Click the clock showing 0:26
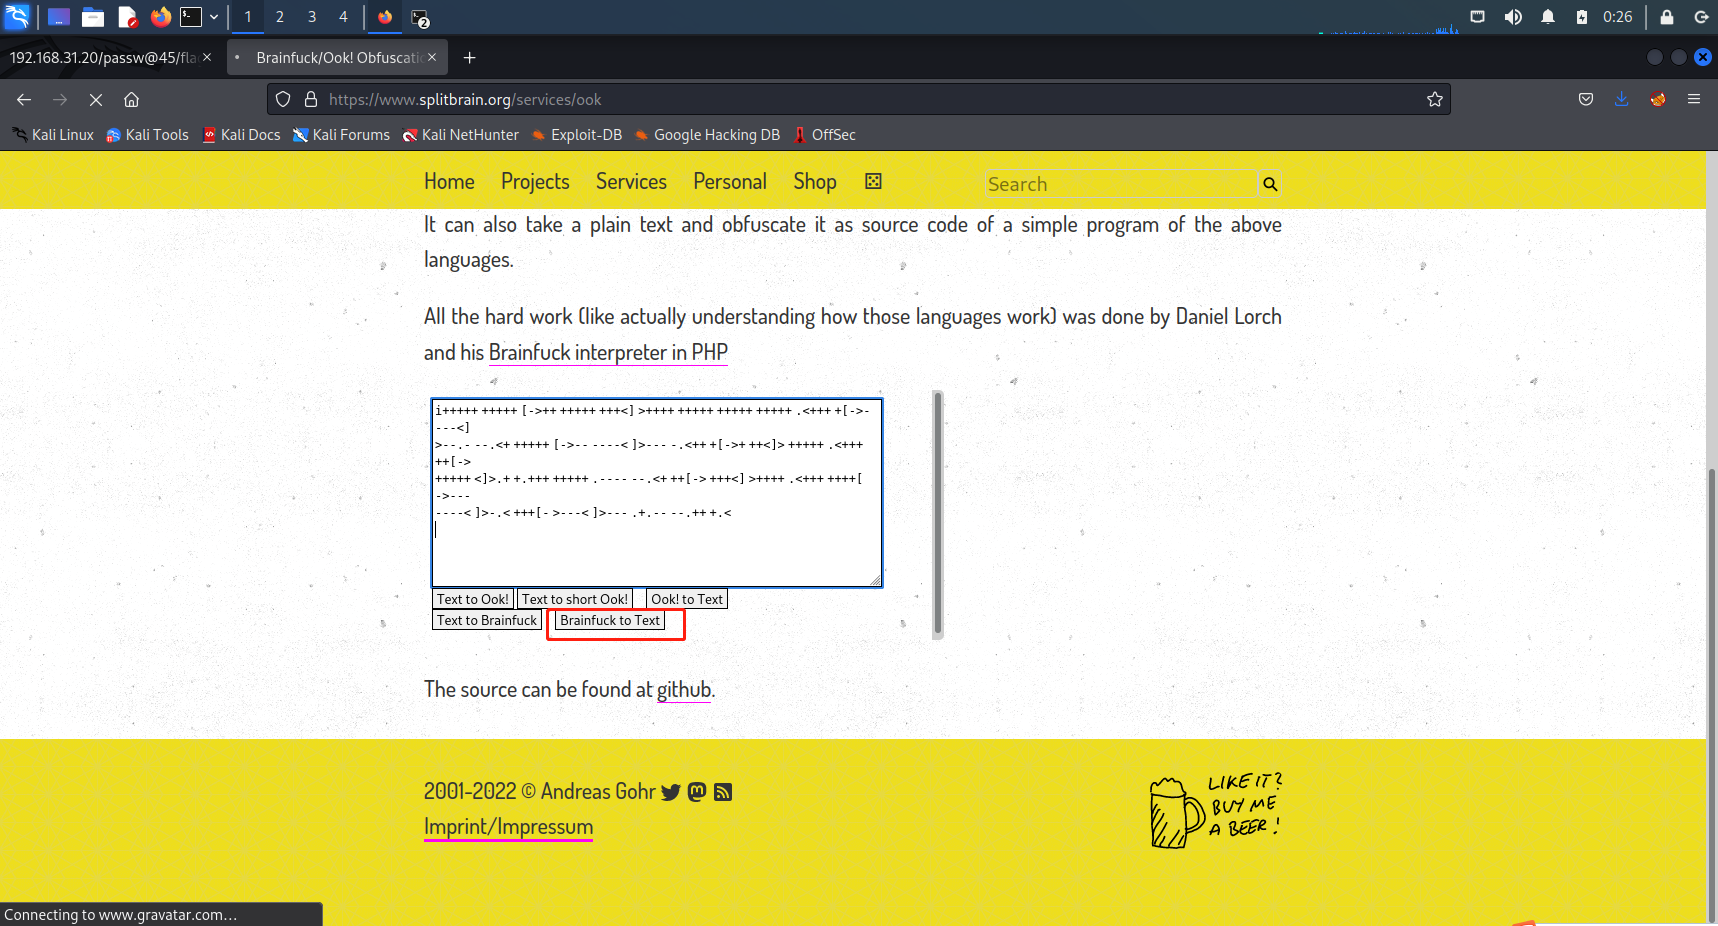The width and height of the screenshot is (1718, 926). [1617, 17]
